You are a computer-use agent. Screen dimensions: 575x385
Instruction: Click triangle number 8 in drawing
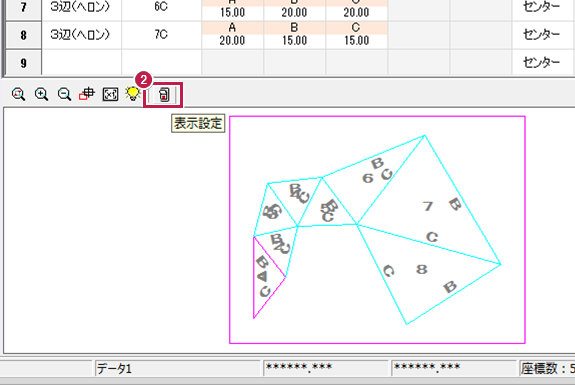click(x=422, y=270)
